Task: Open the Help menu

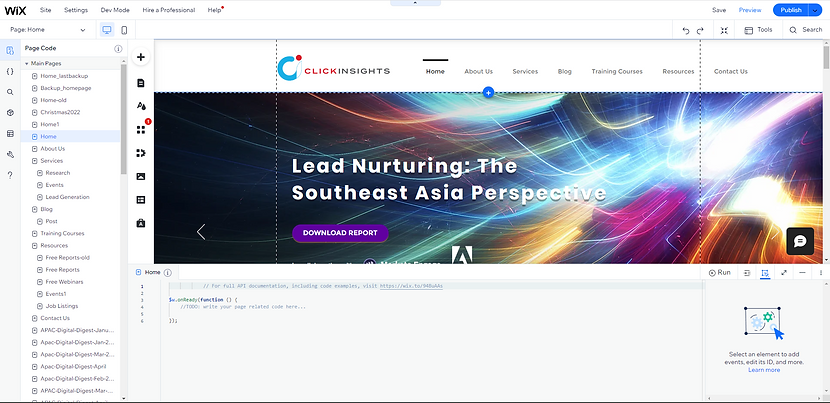Action: pyautogui.click(x=214, y=10)
